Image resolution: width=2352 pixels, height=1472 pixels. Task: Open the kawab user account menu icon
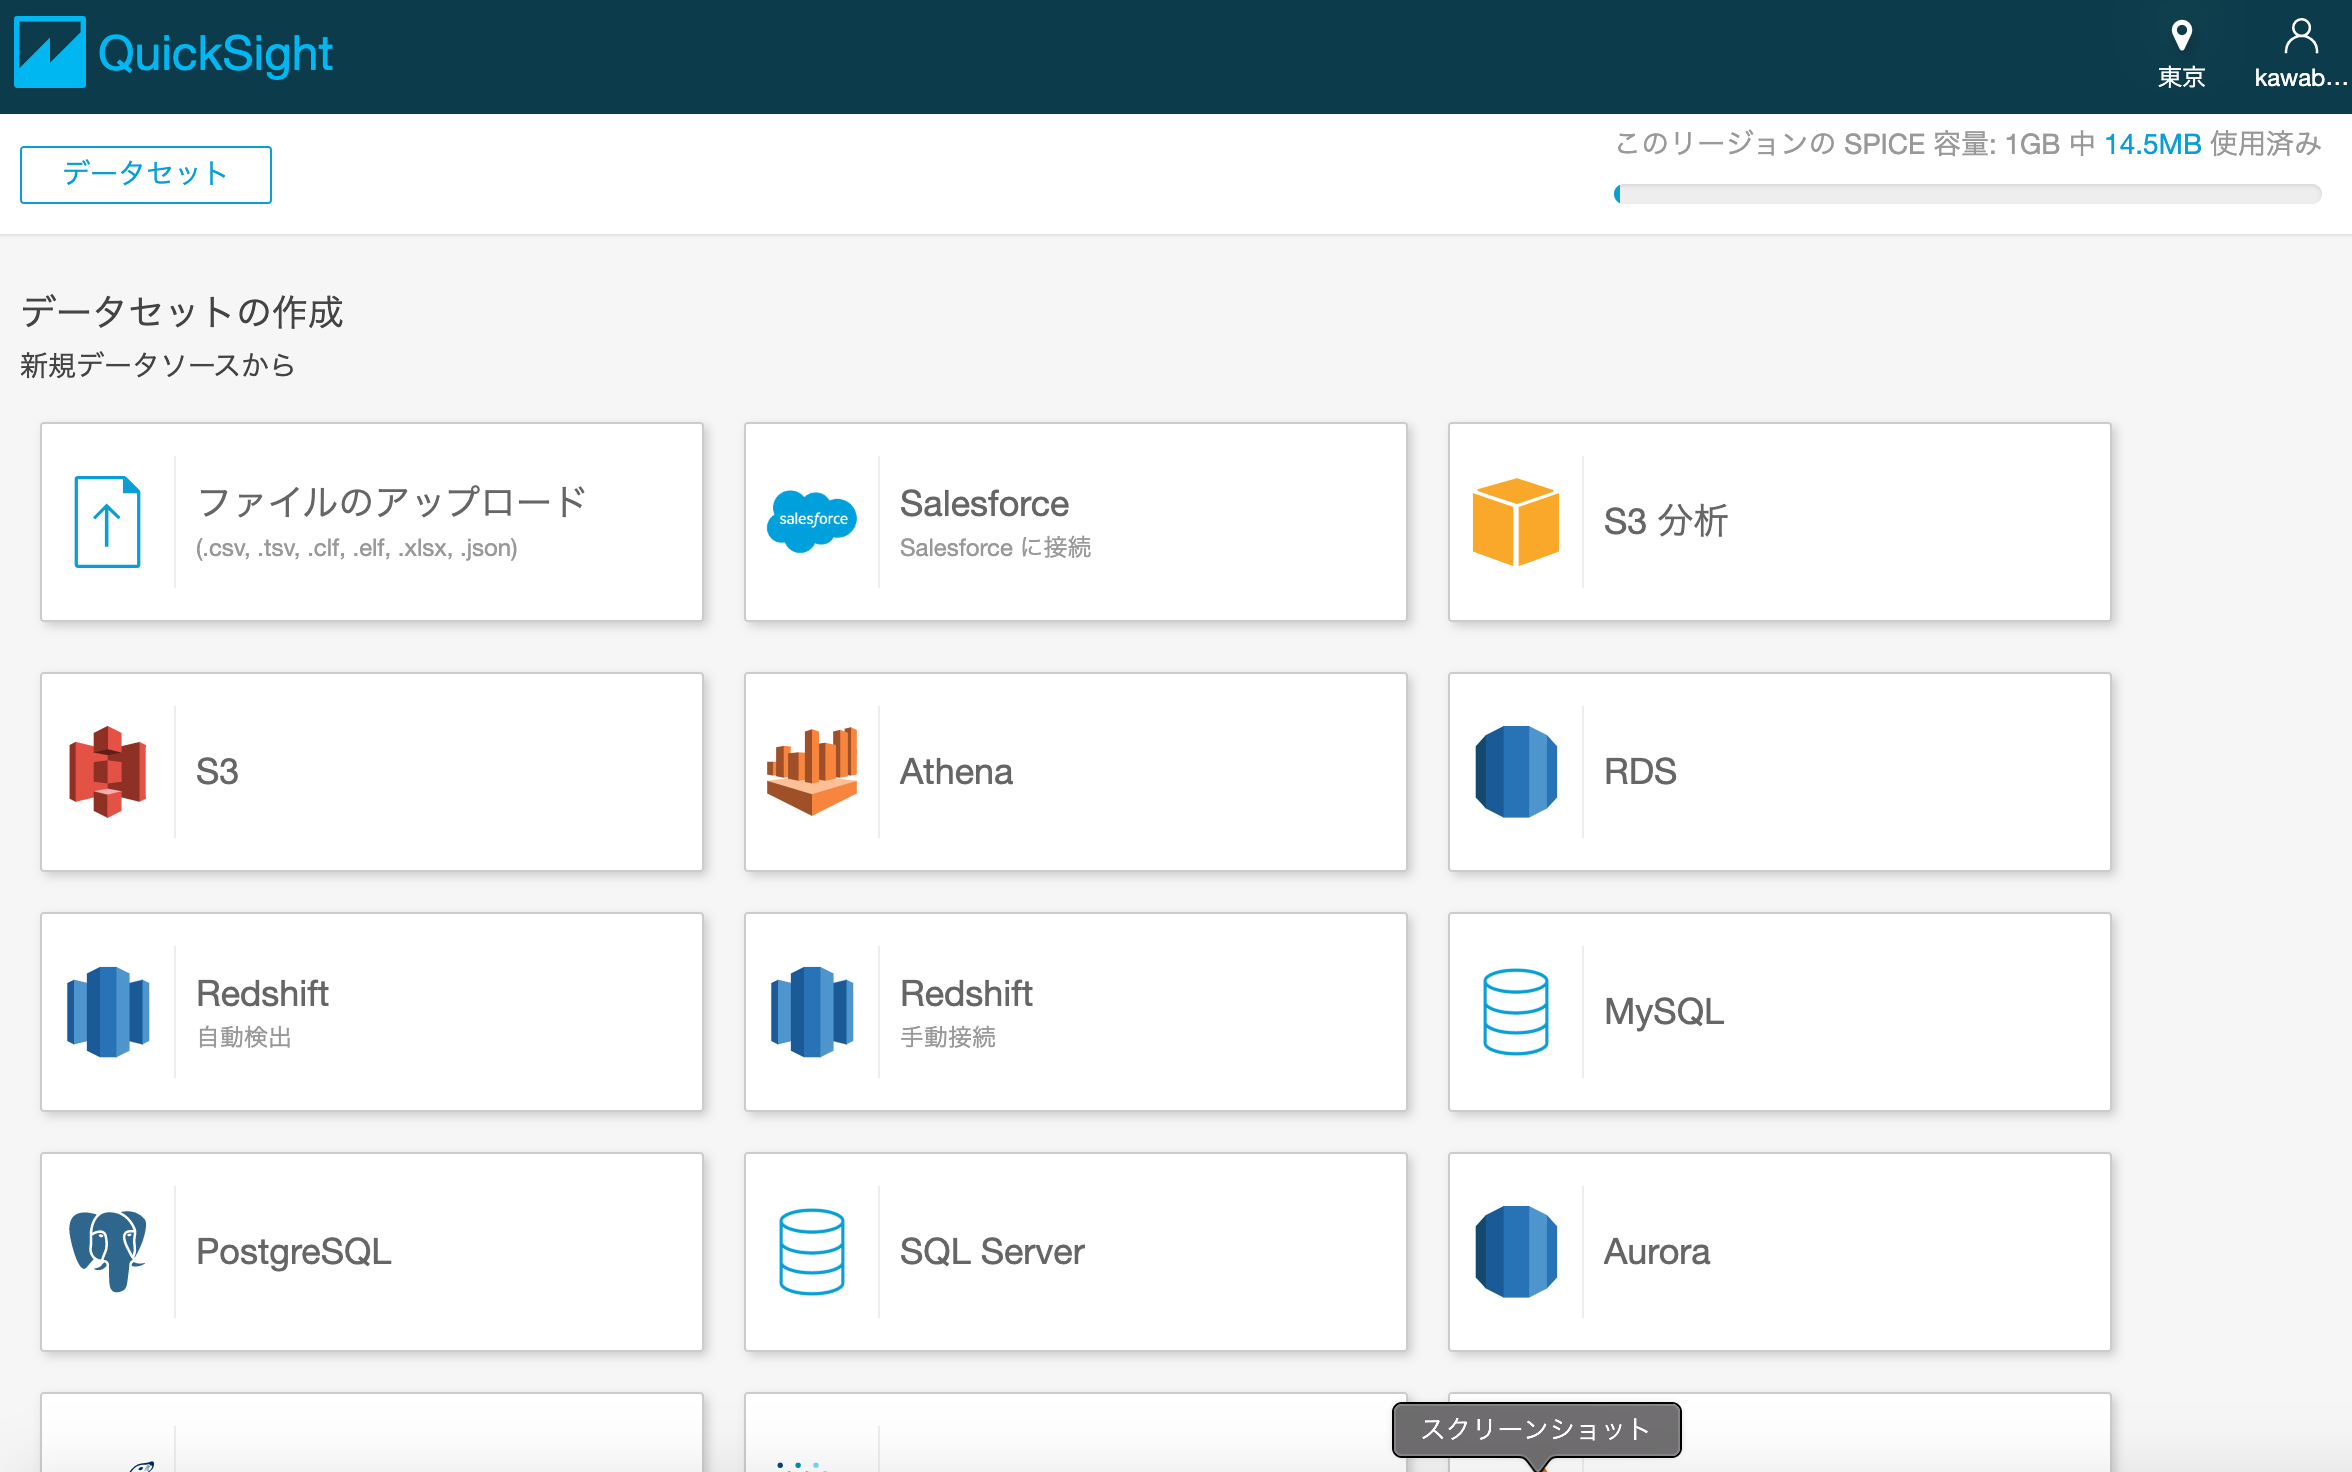(2301, 36)
